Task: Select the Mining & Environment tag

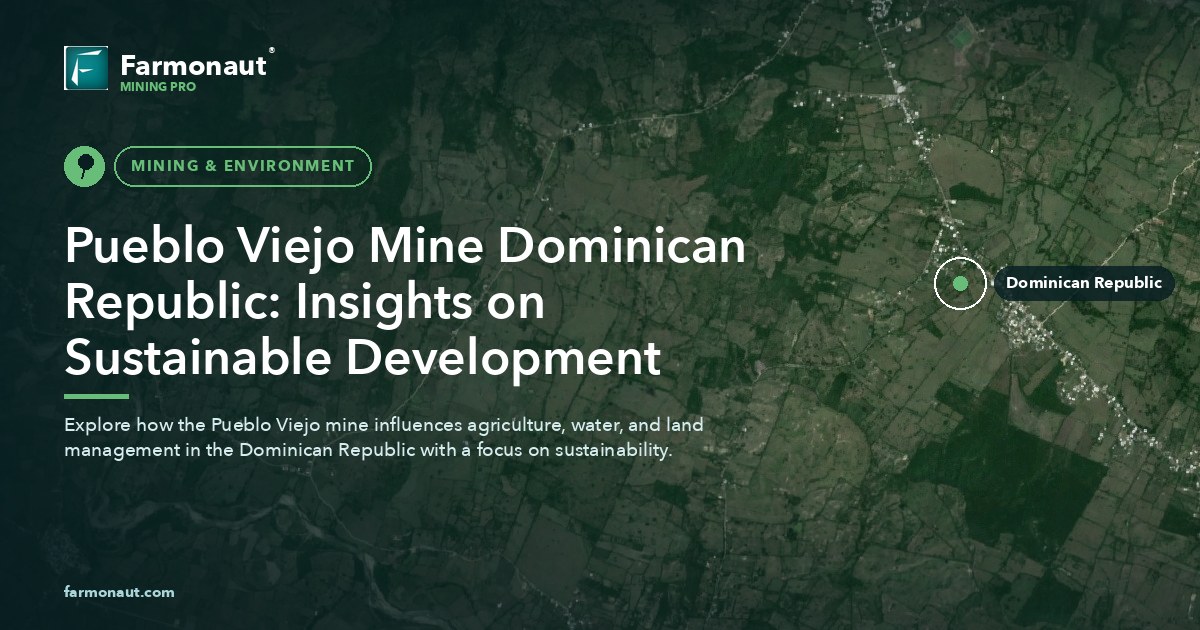Action: click(243, 166)
